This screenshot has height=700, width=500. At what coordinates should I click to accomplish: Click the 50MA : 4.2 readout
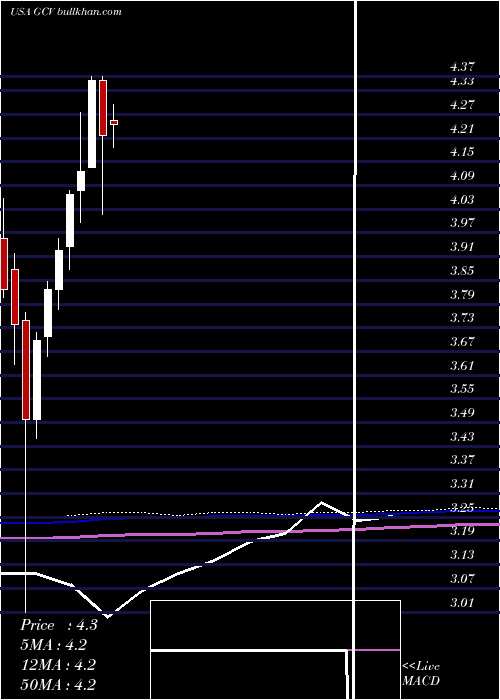58,684
